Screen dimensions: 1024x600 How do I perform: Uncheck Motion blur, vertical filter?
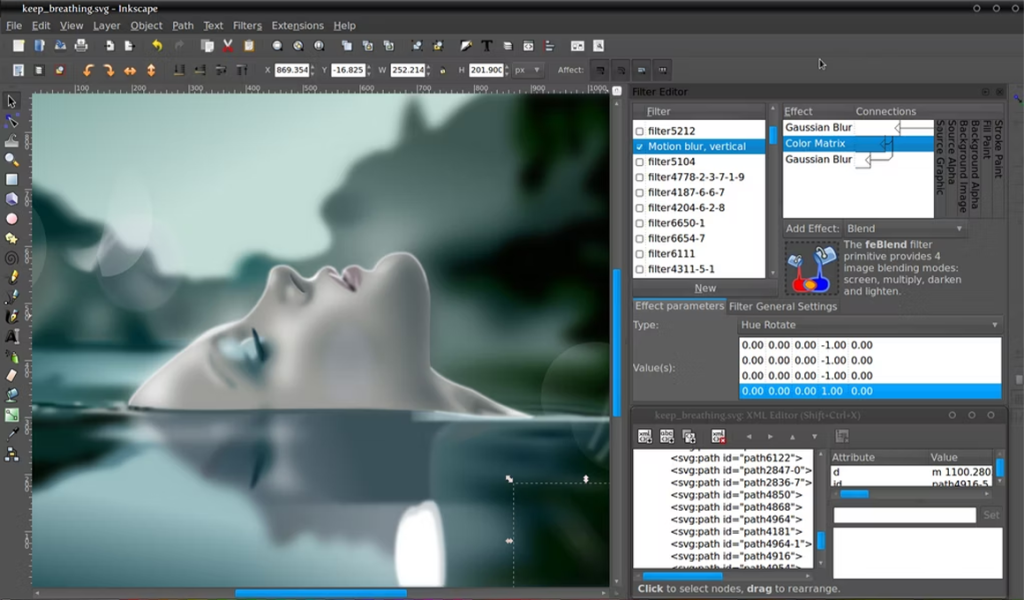[x=639, y=147]
